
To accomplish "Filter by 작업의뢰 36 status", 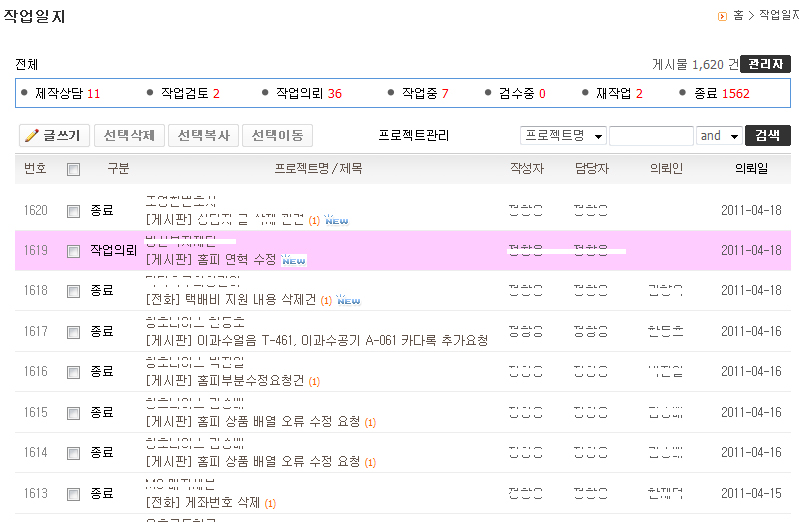I will 308,94.
